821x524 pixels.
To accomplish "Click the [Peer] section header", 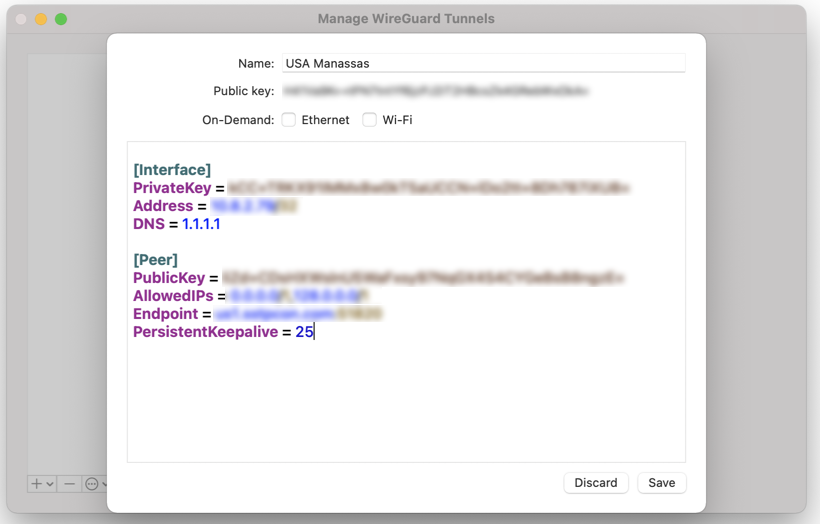I will click(156, 260).
